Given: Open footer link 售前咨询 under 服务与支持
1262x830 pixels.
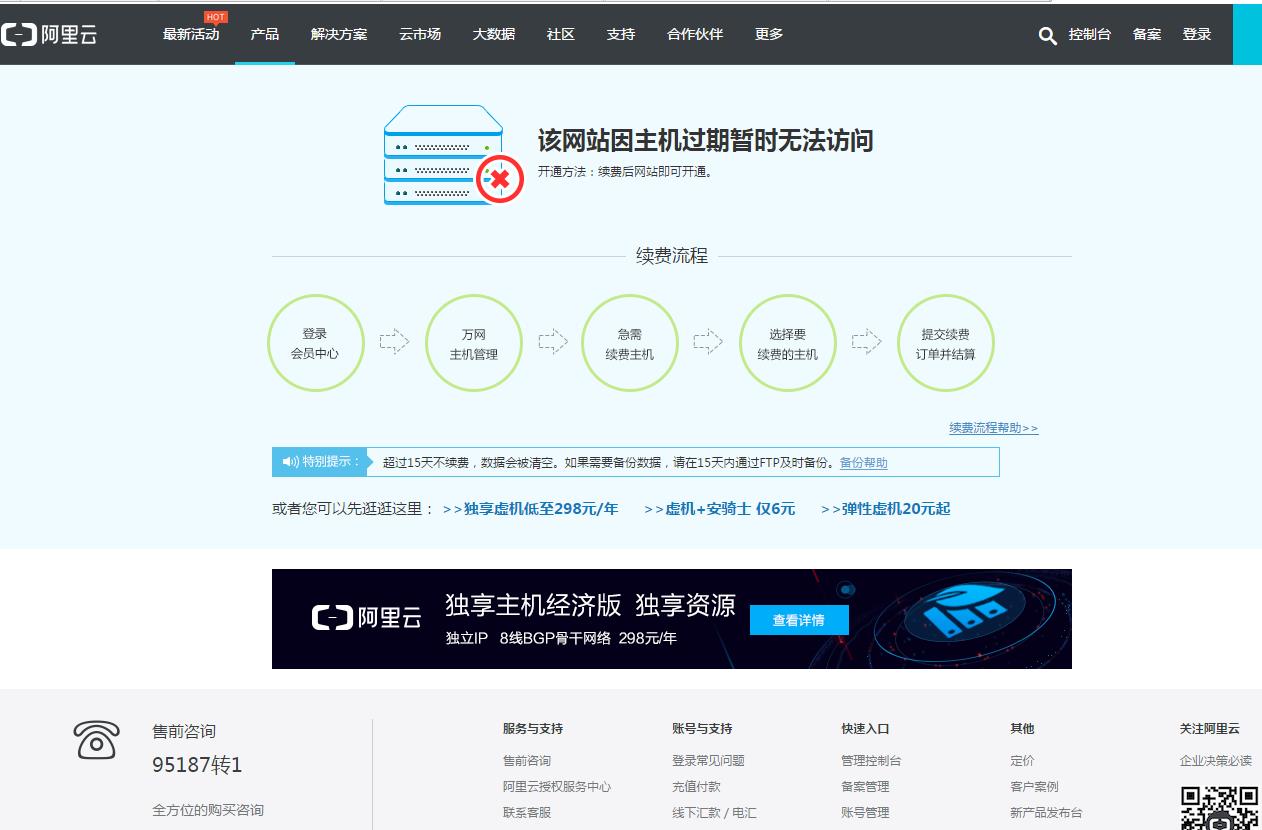Looking at the screenshot, I should [x=527, y=761].
